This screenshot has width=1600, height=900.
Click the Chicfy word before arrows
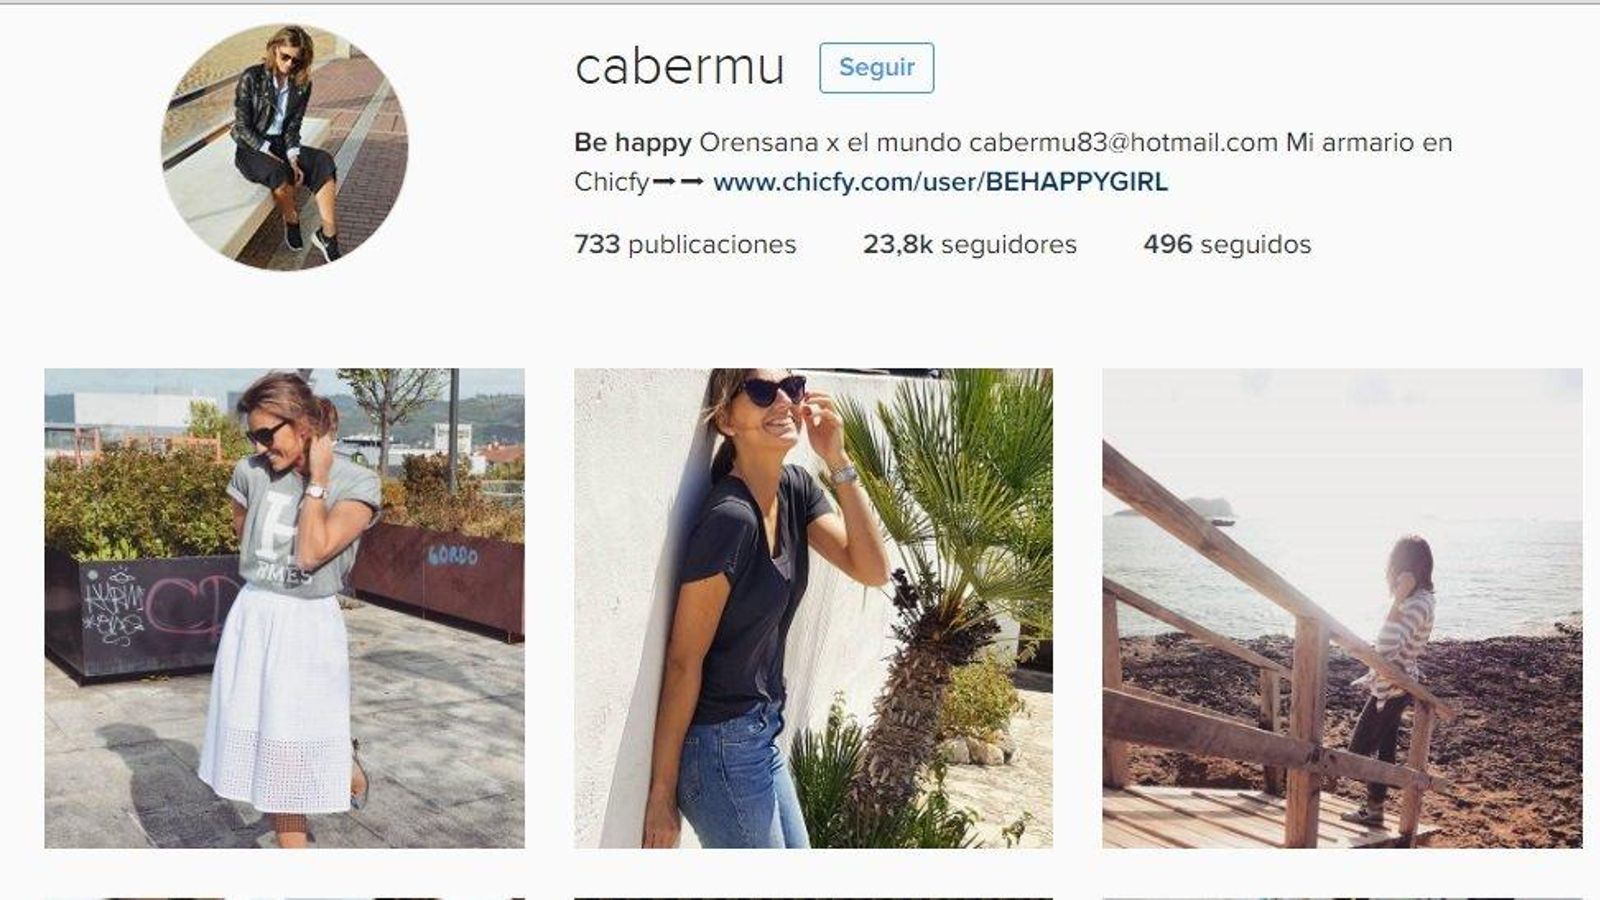point(612,182)
